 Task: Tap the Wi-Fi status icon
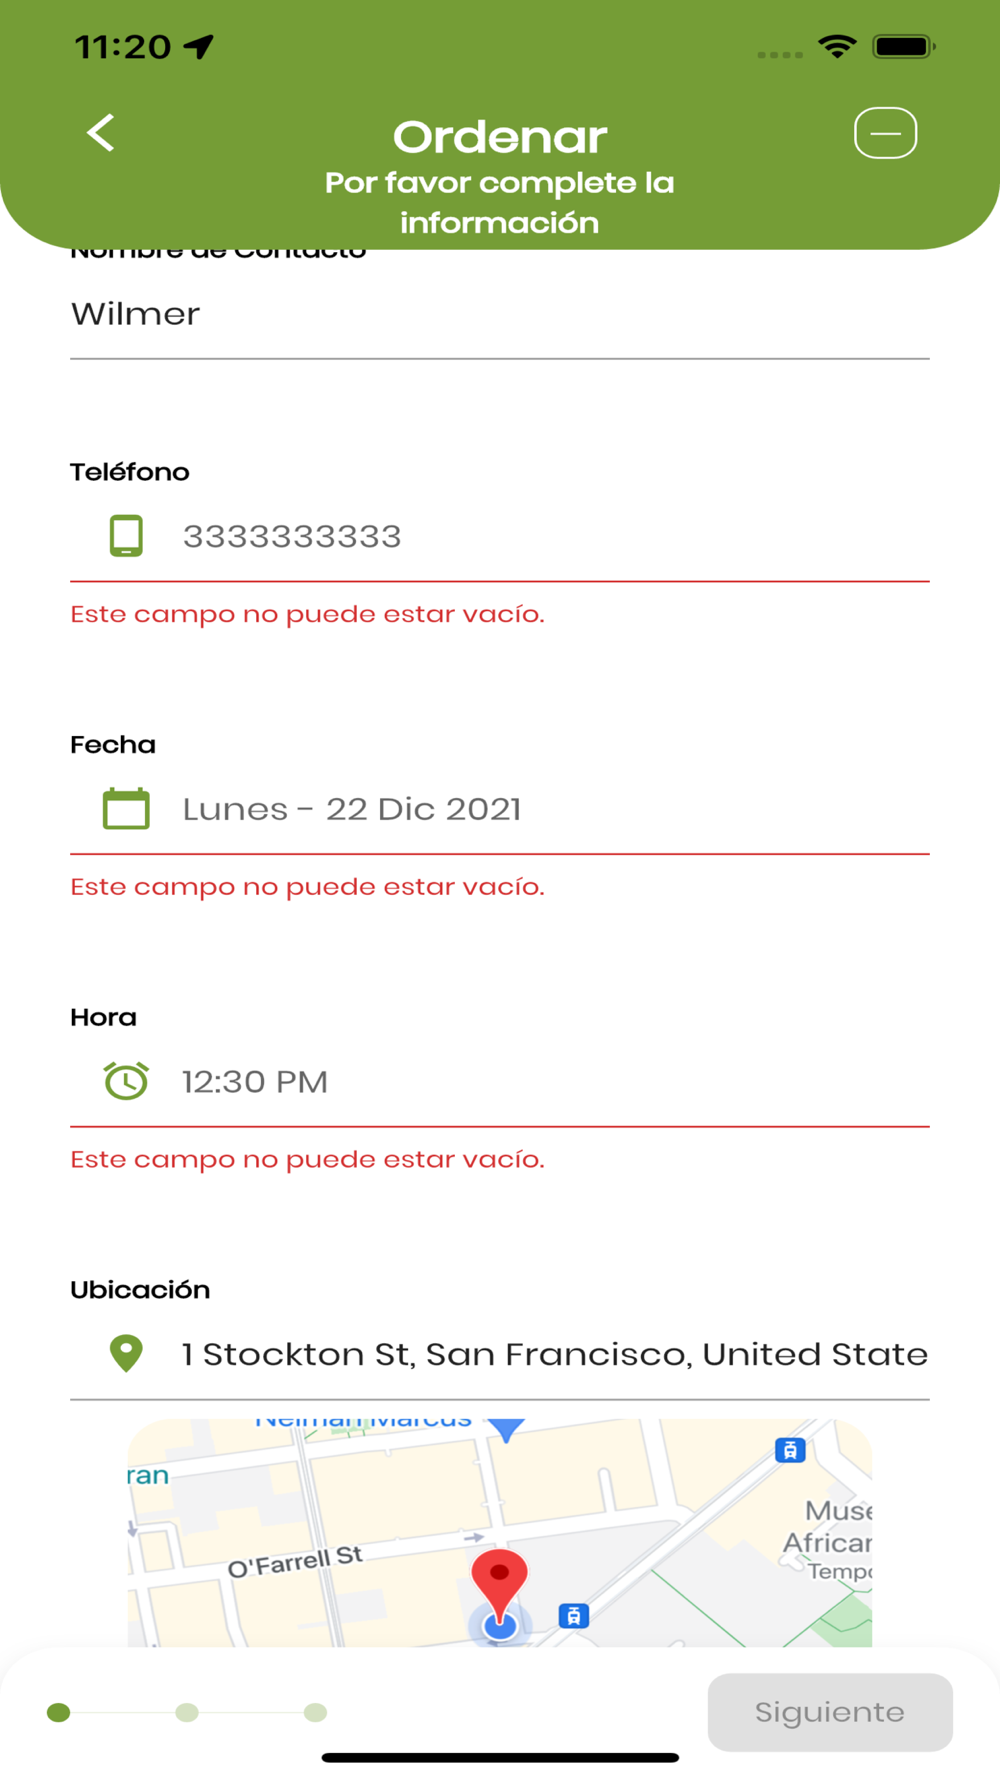tap(837, 46)
